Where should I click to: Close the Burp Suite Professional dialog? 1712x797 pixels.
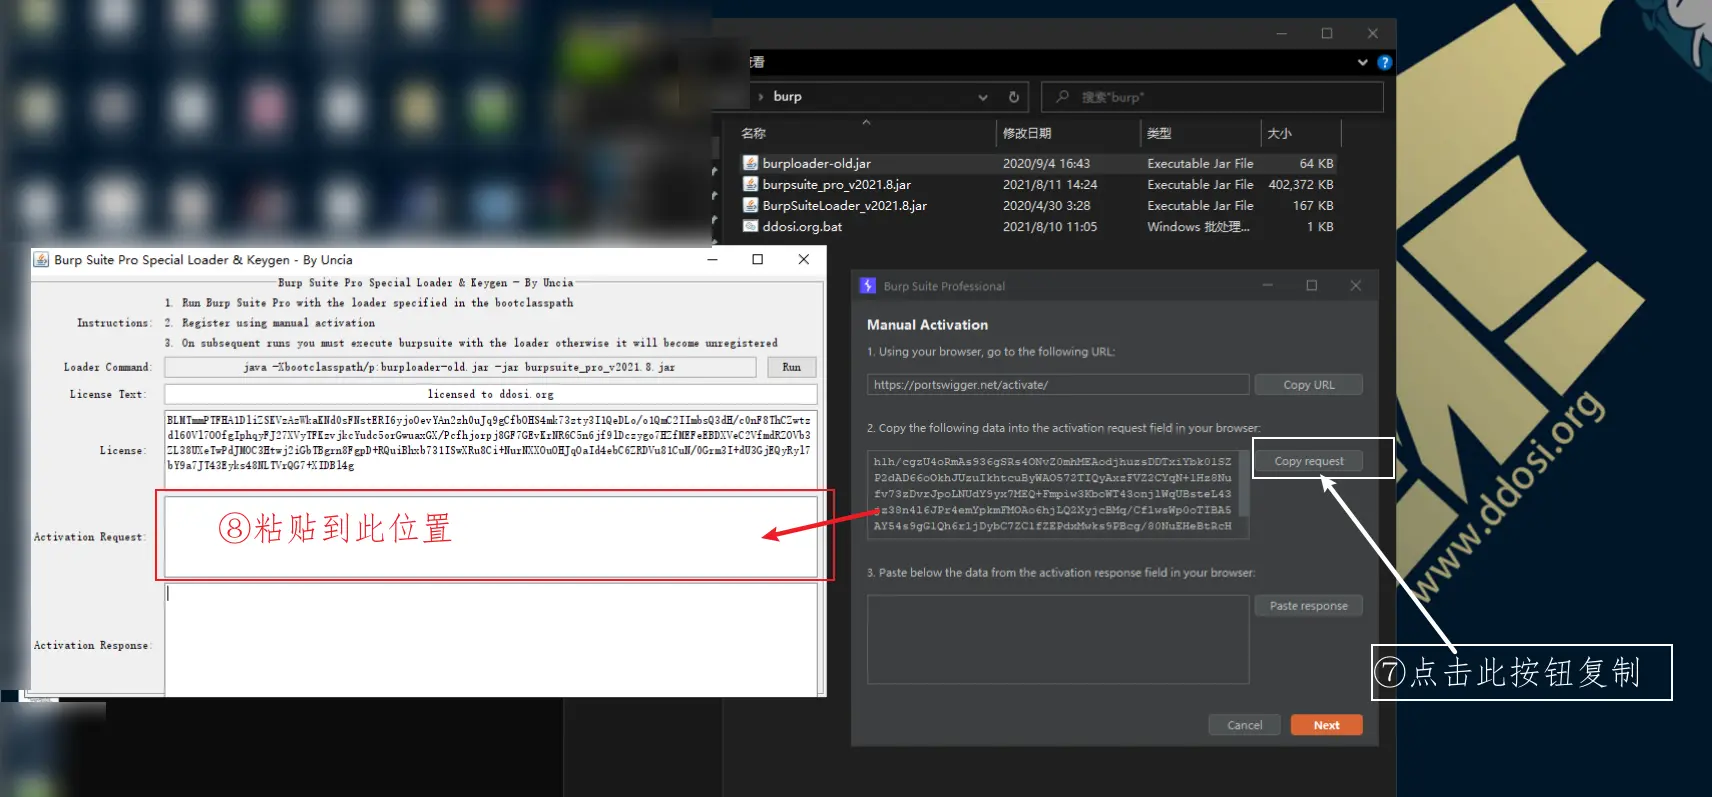tap(1355, 286)
